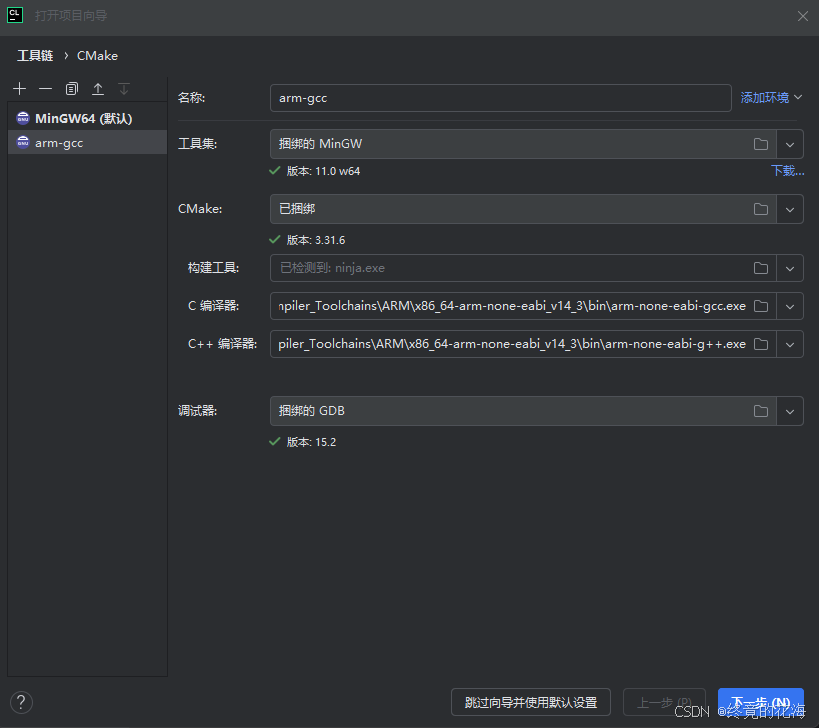Viewport: 819px width, 728px height.
Task: Copy the selected toolchain
Action: tap(72, 89)
